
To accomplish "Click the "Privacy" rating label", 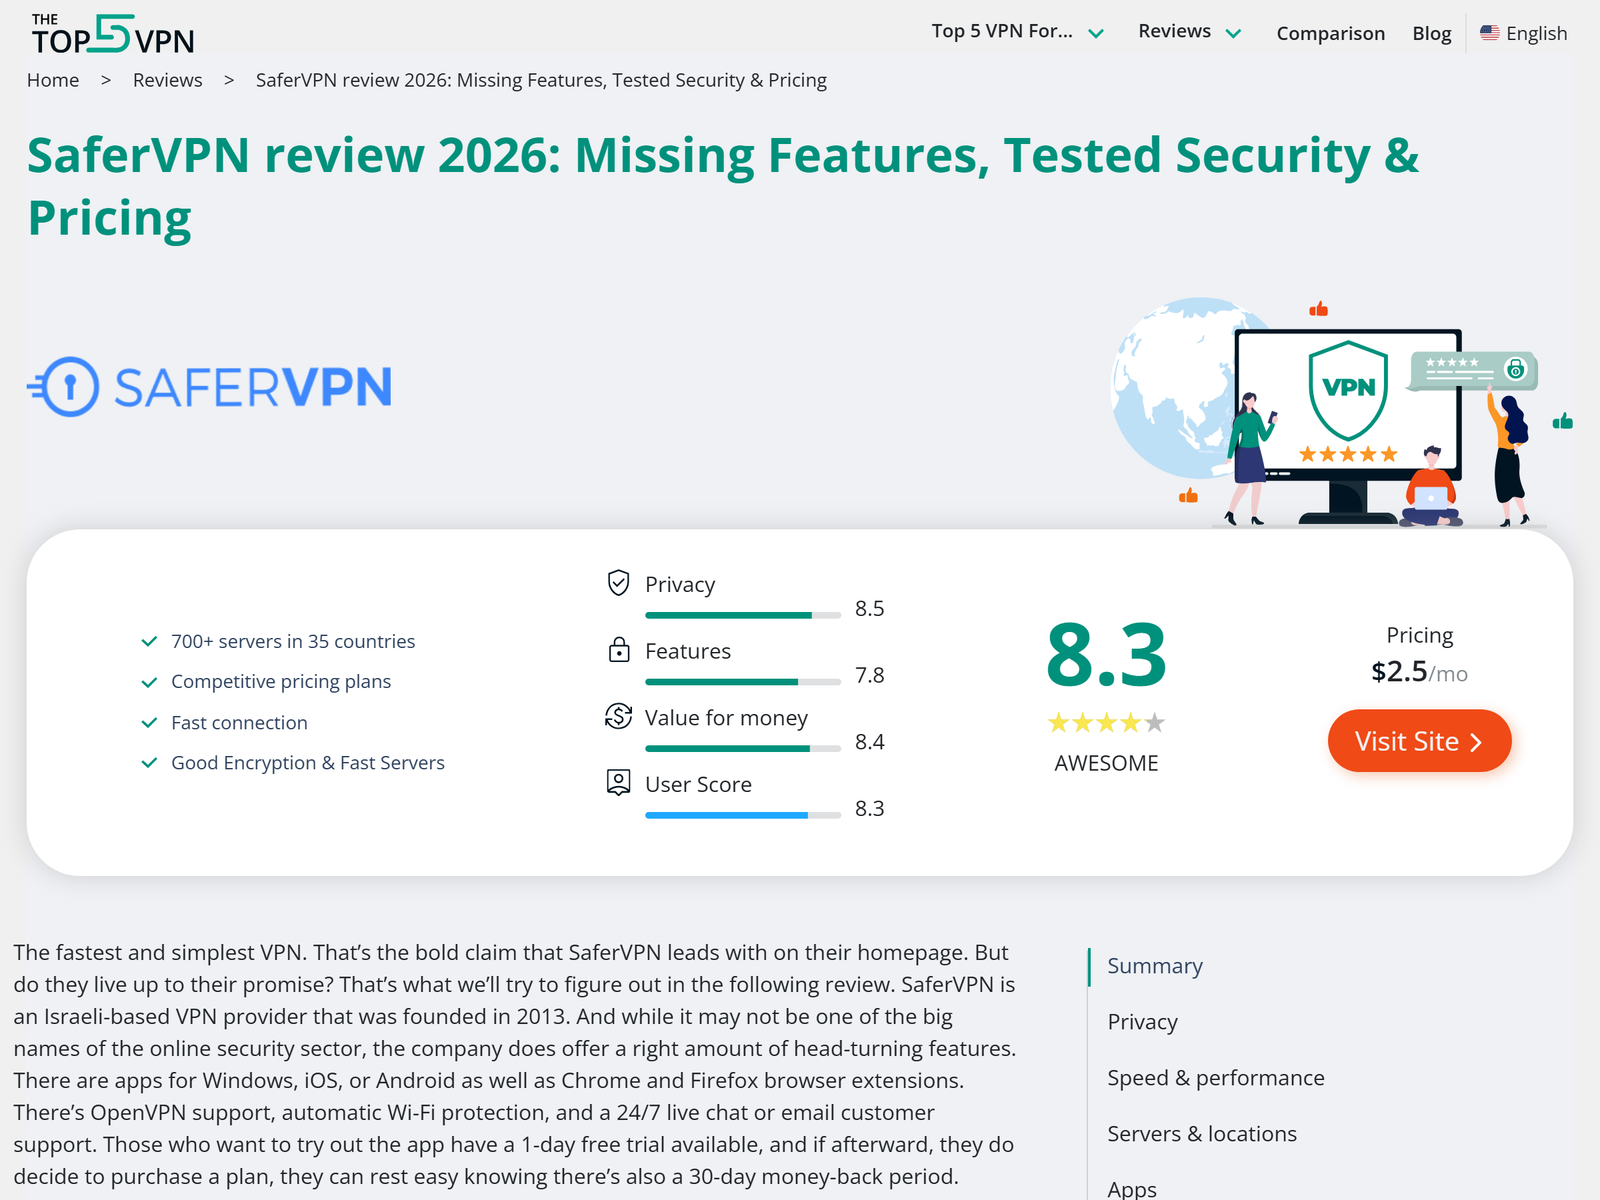I will 680,584.
